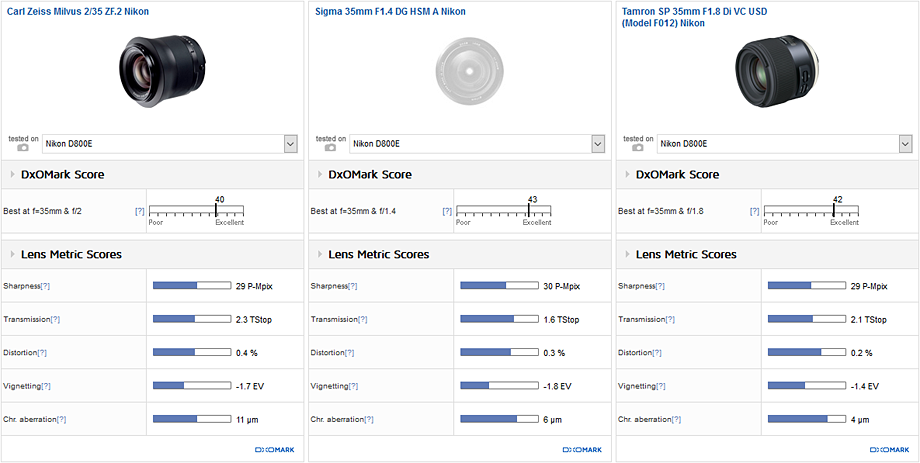Click DxOMark logo in Tamron panel footer
Viewport: 920px width, 463px height.
[x=889, y=450]
